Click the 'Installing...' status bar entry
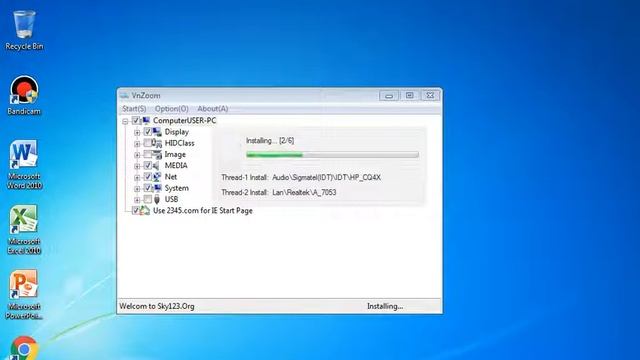This screenshot has height=360, width=640. coord(385,306)
